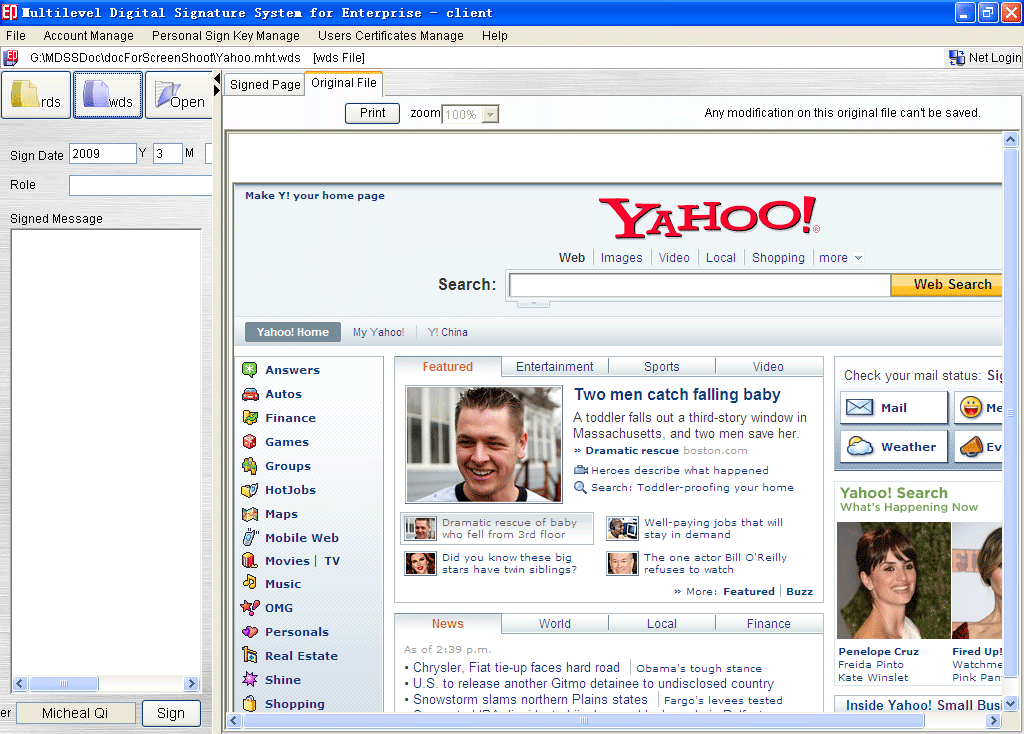1024x734 pixels.
Task: Open Personal Sign Key Manage menu
Action: click(226, 36)
